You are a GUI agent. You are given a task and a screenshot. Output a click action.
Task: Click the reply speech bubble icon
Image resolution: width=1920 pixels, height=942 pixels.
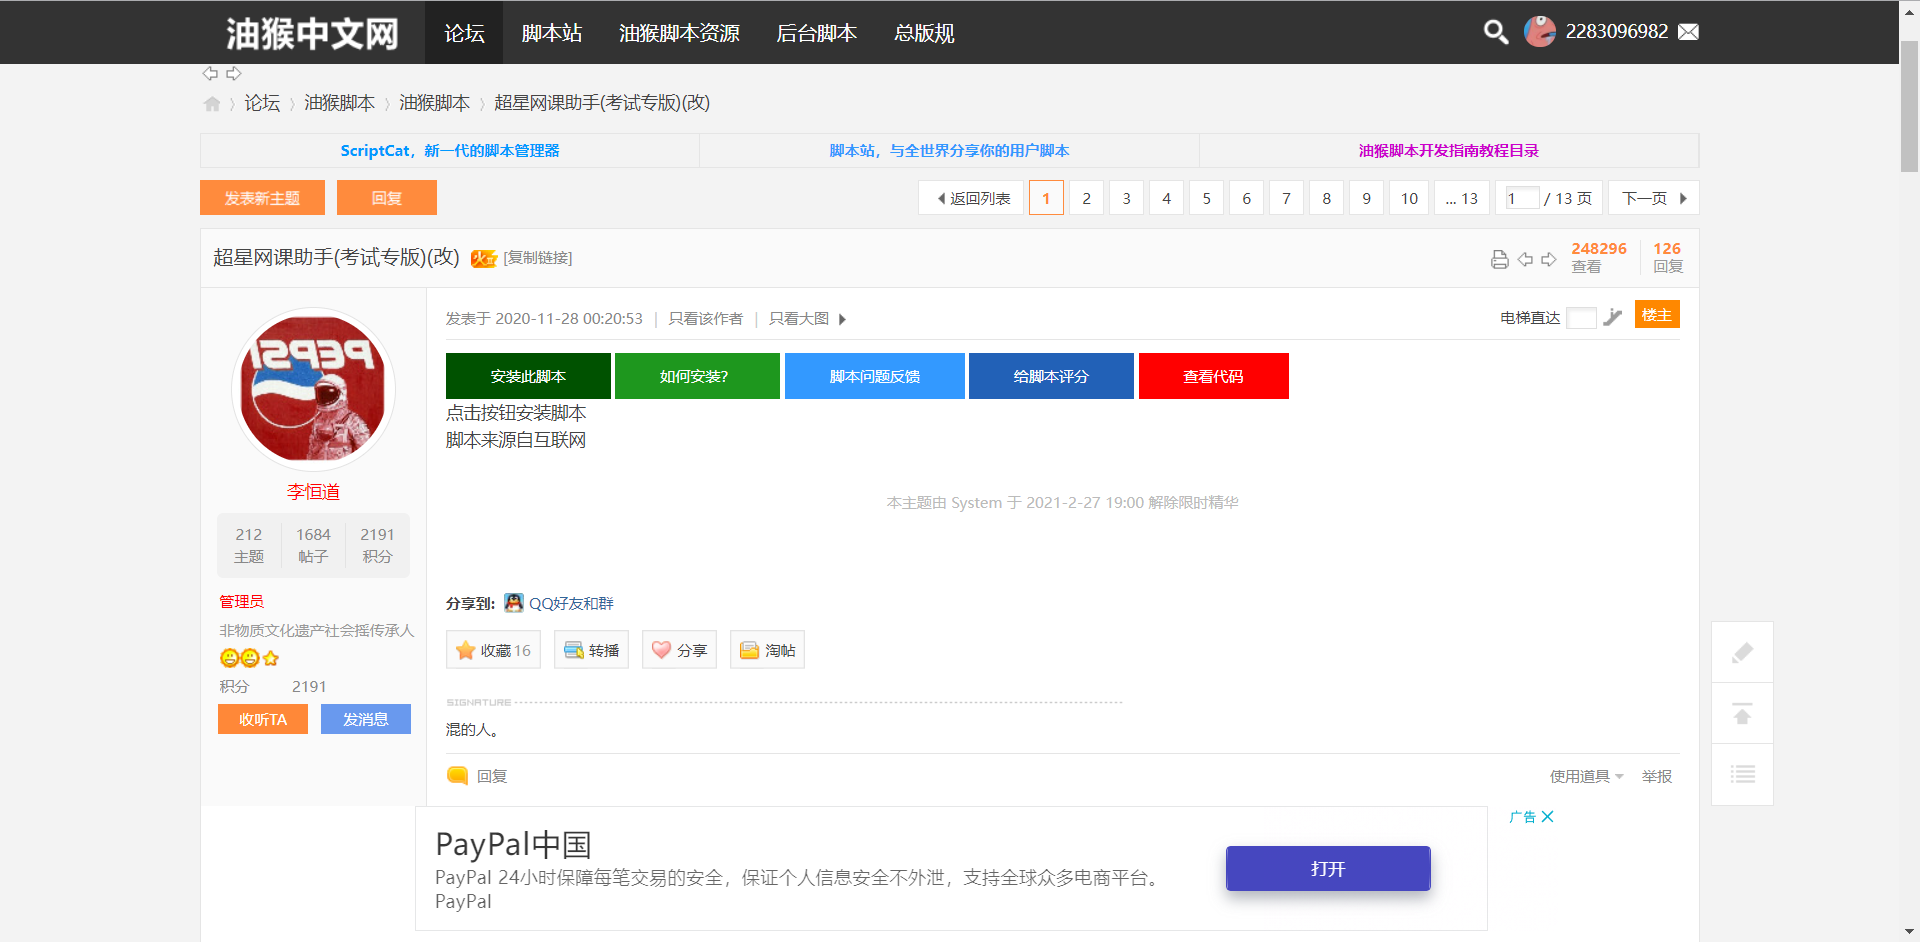457,775
